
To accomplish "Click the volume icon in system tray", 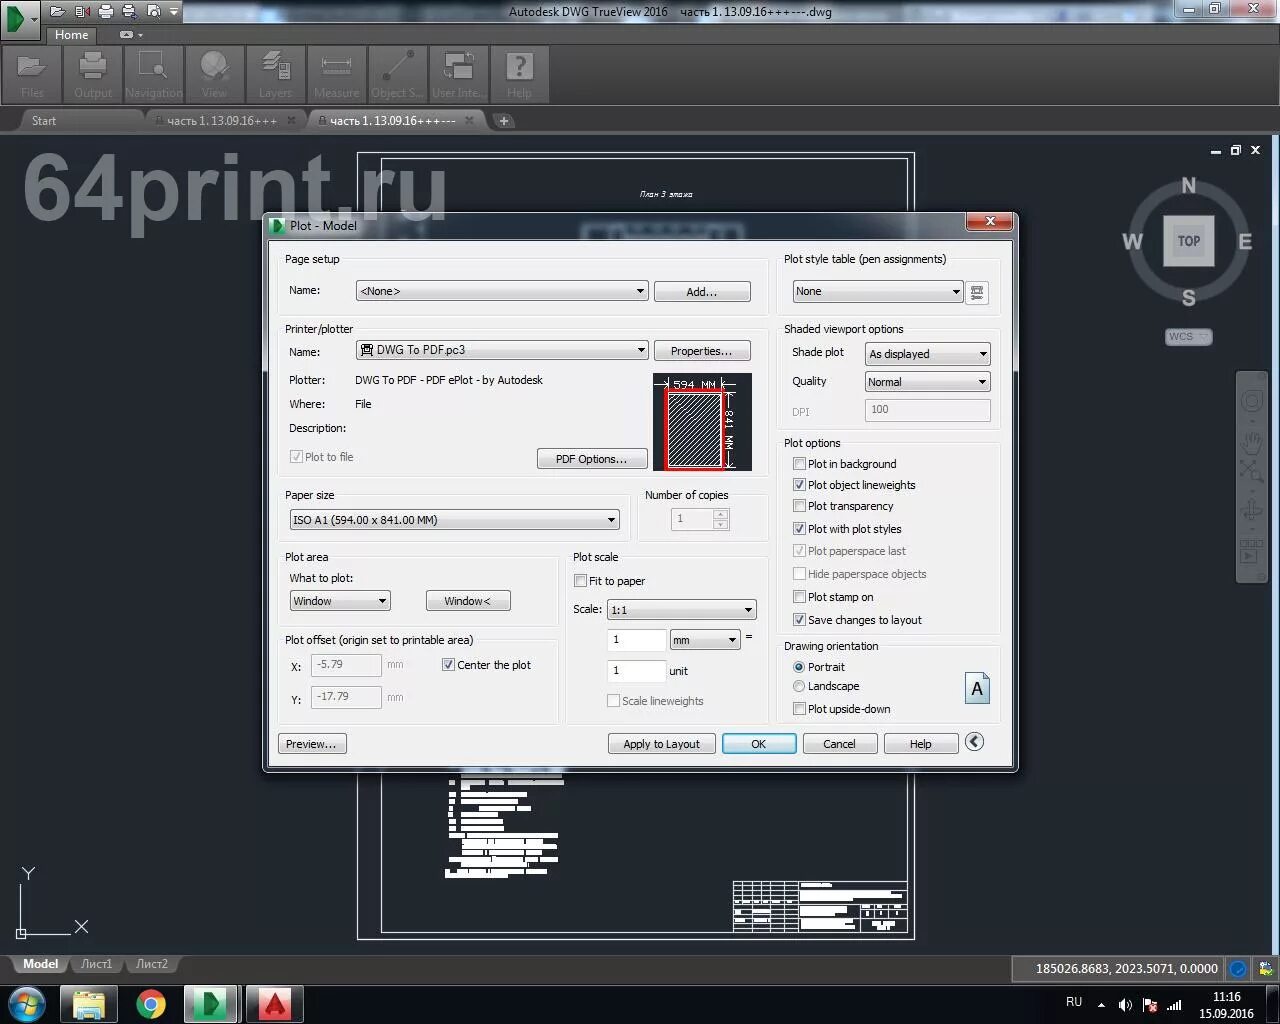I will point(1125,1005).
